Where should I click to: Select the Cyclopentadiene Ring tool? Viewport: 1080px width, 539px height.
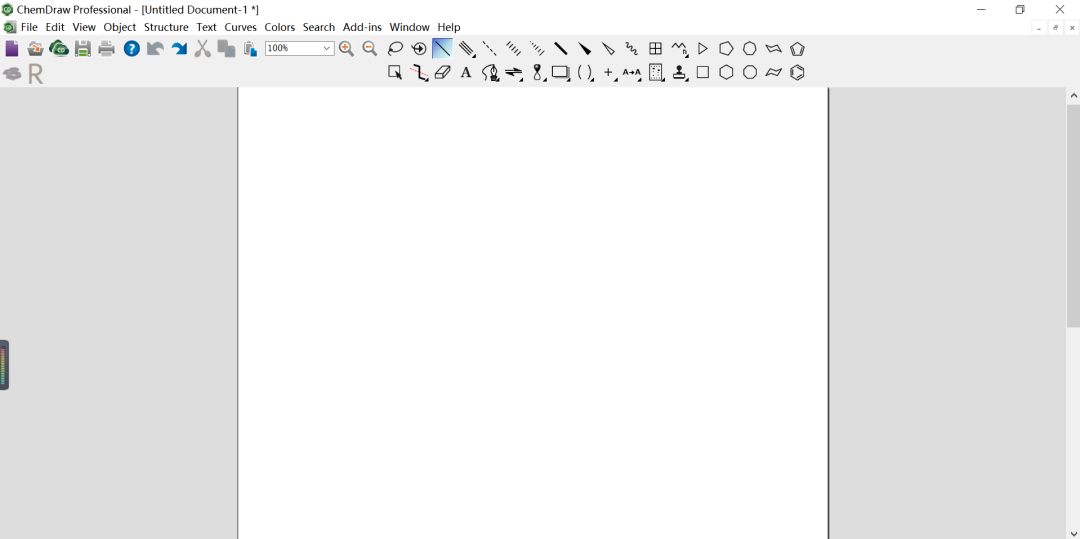pos(797,48)
